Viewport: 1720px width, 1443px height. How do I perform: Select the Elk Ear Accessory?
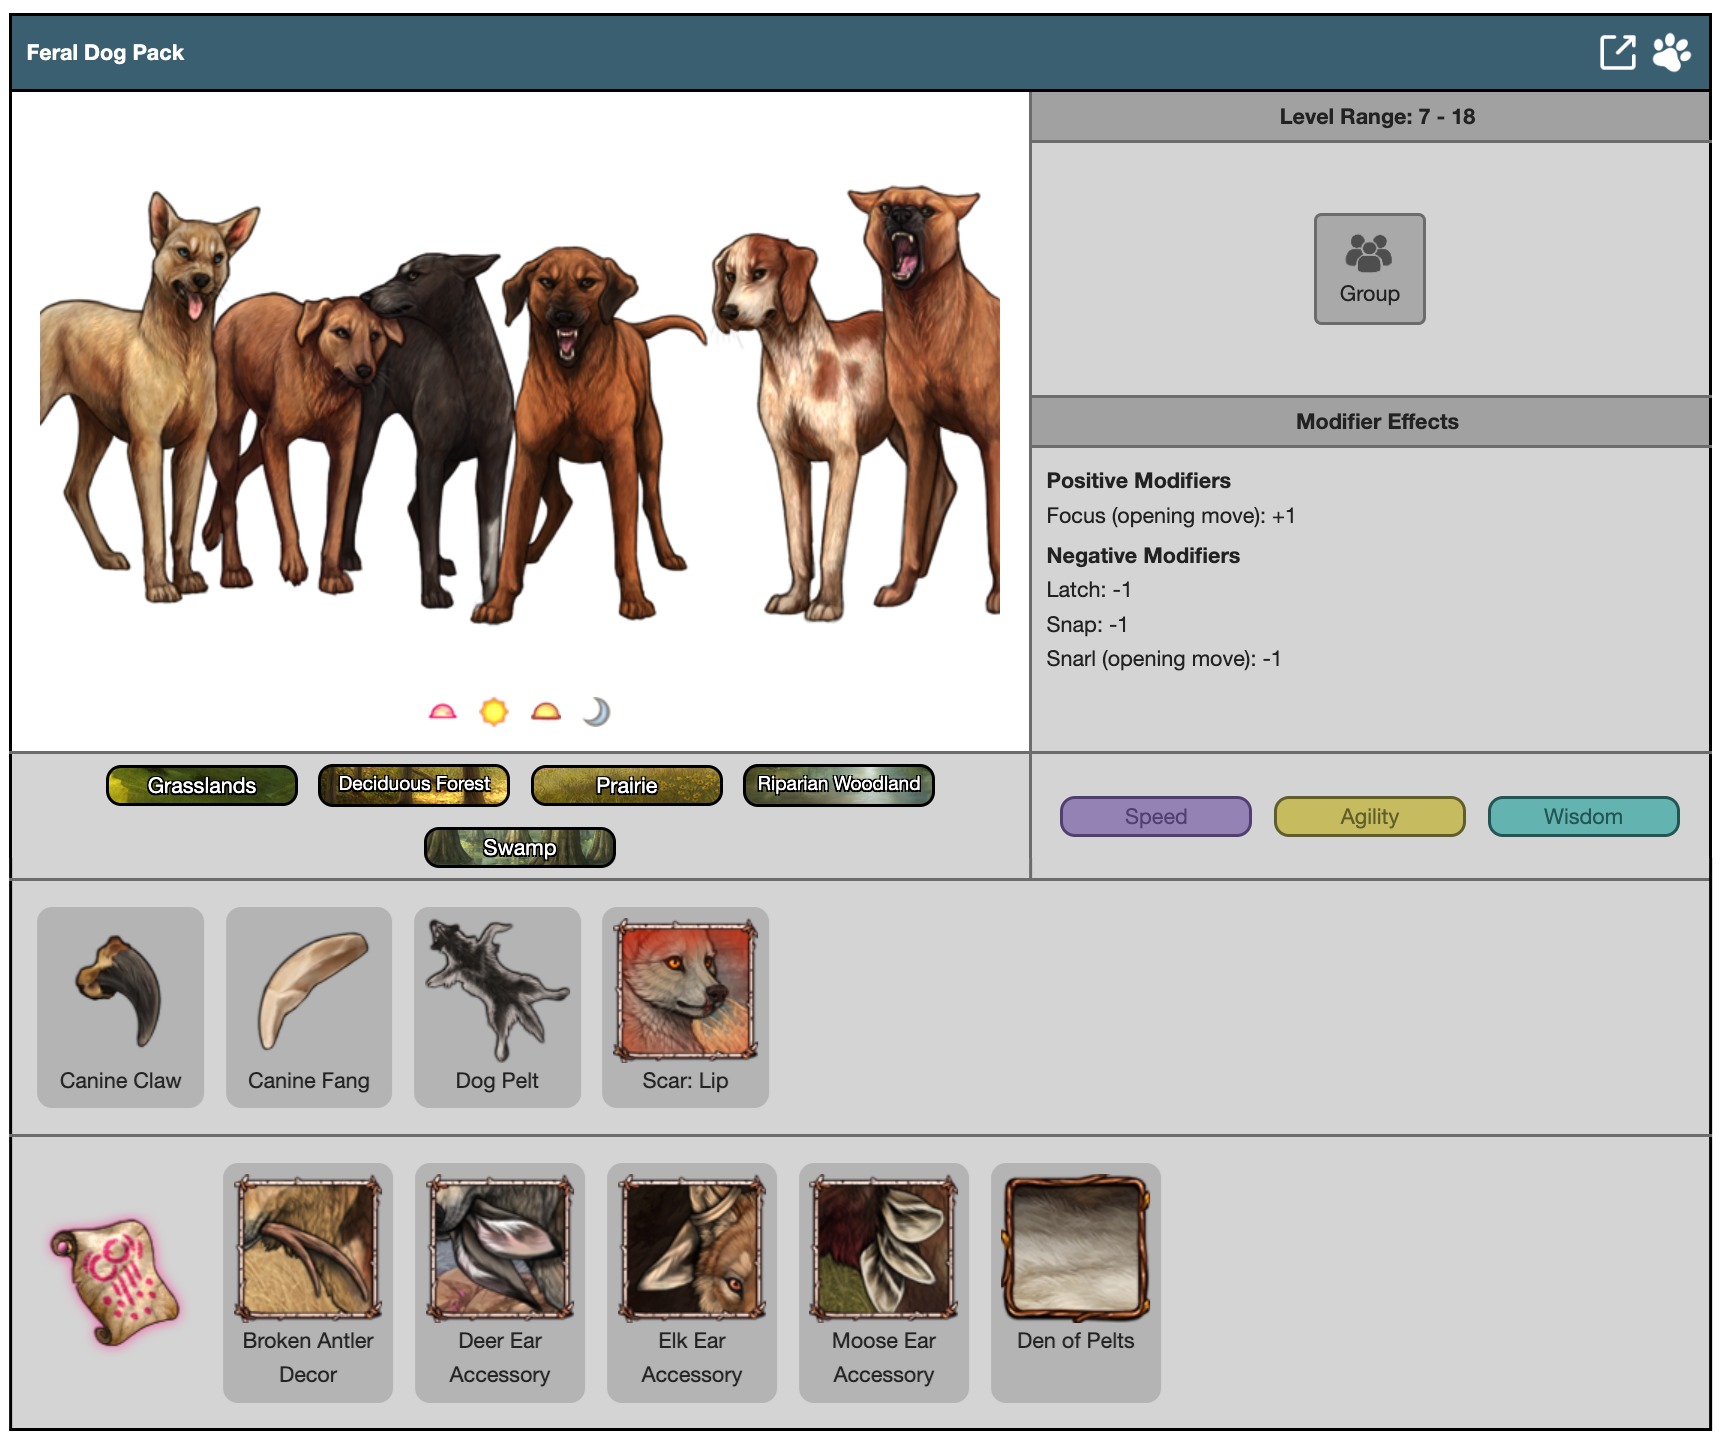pos(692,1282)
